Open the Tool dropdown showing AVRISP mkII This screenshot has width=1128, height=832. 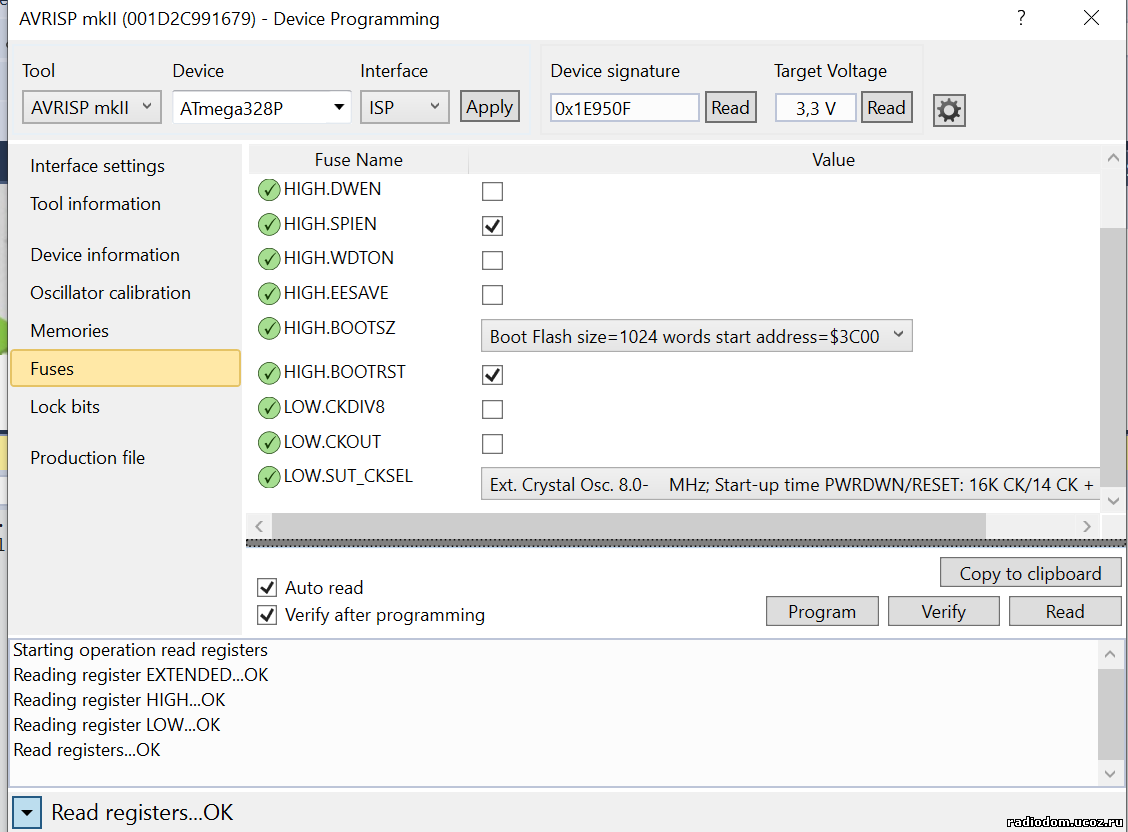(91, 107)
